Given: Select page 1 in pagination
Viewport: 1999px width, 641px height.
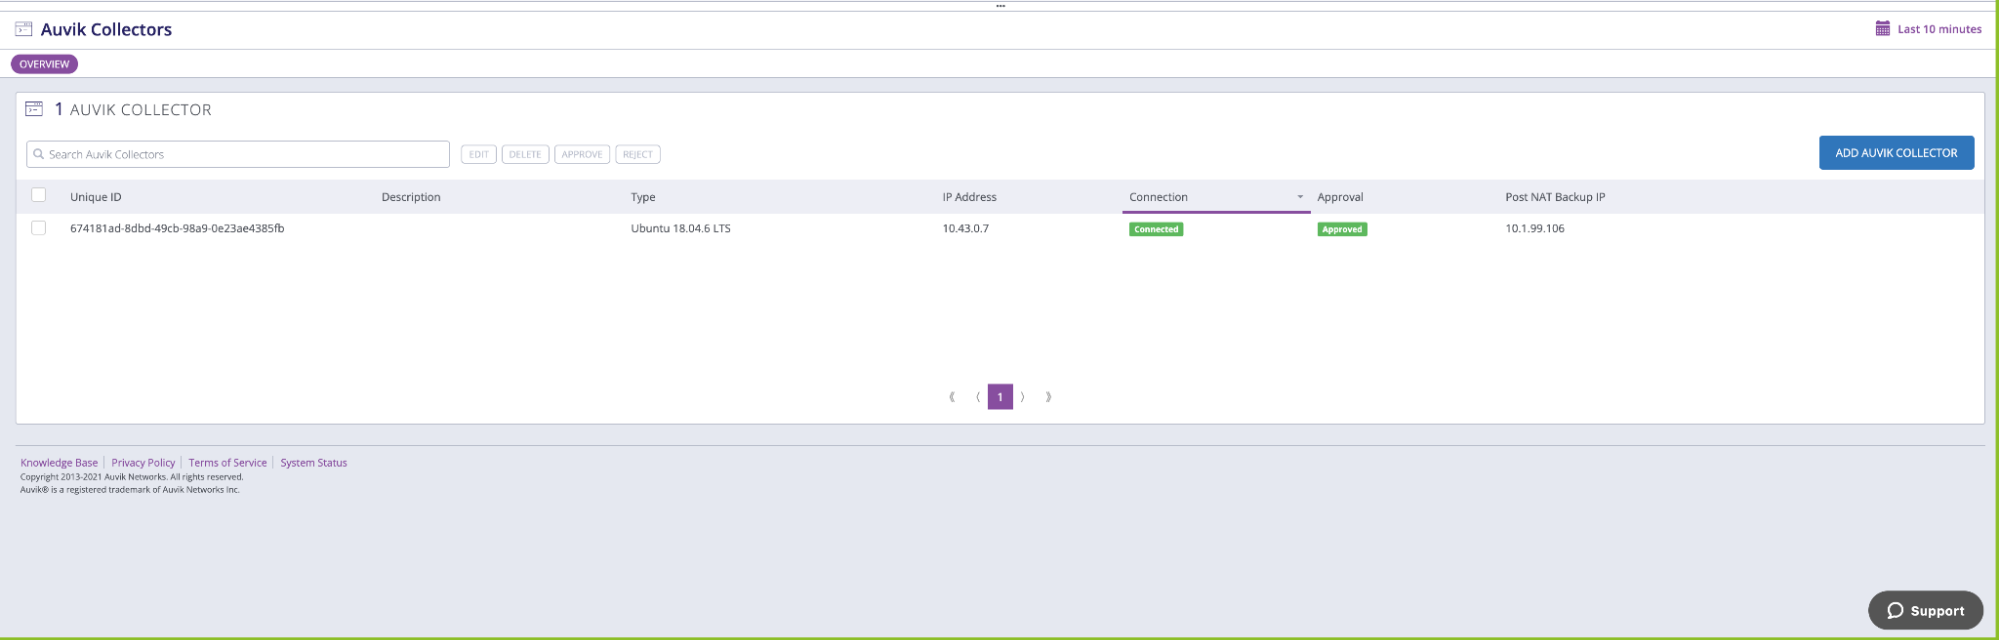Looking at the screenshot, I should point(1000,397).
